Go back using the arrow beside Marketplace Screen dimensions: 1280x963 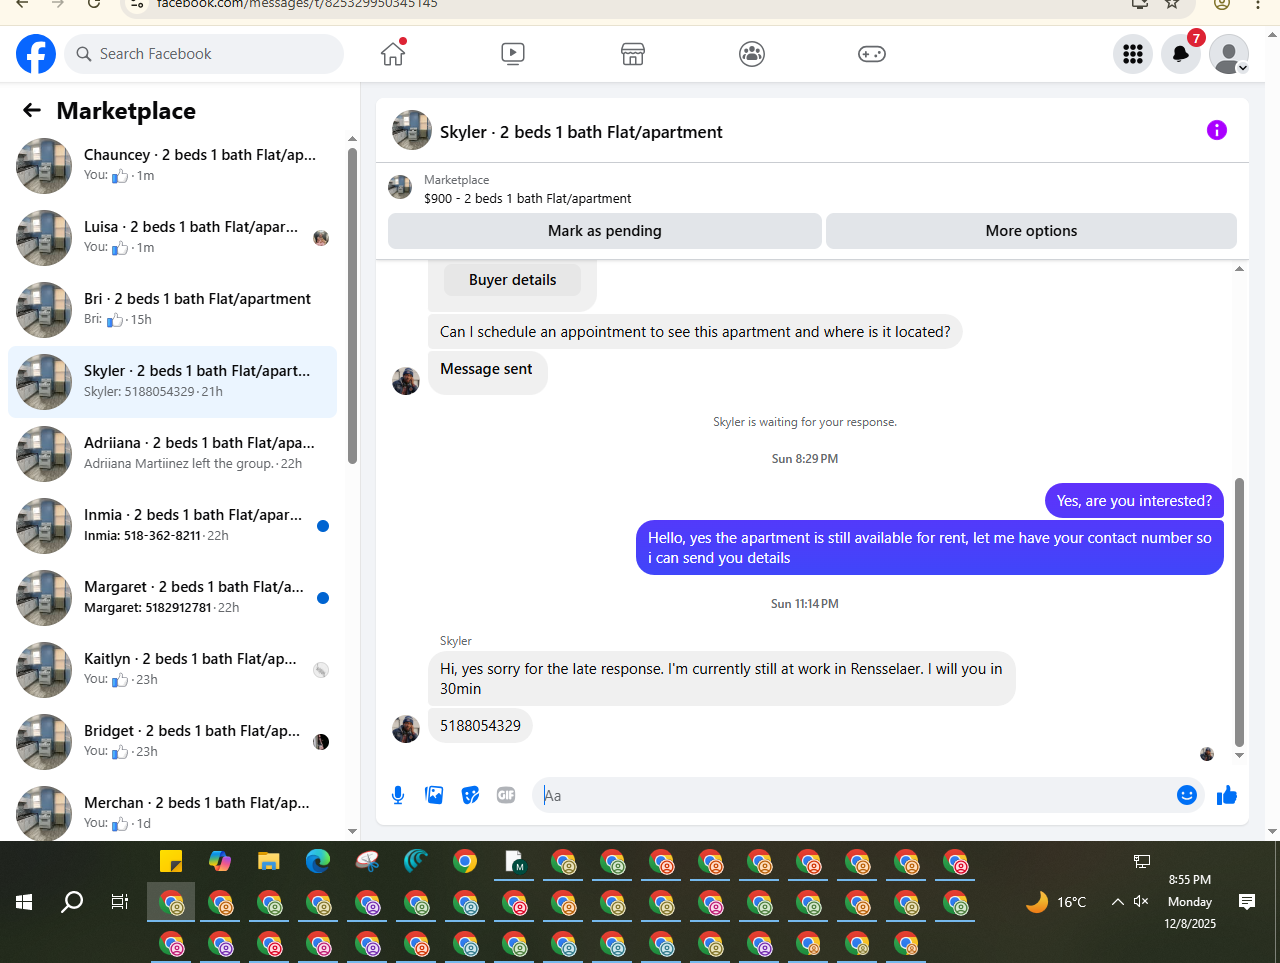tap(32, 111)
